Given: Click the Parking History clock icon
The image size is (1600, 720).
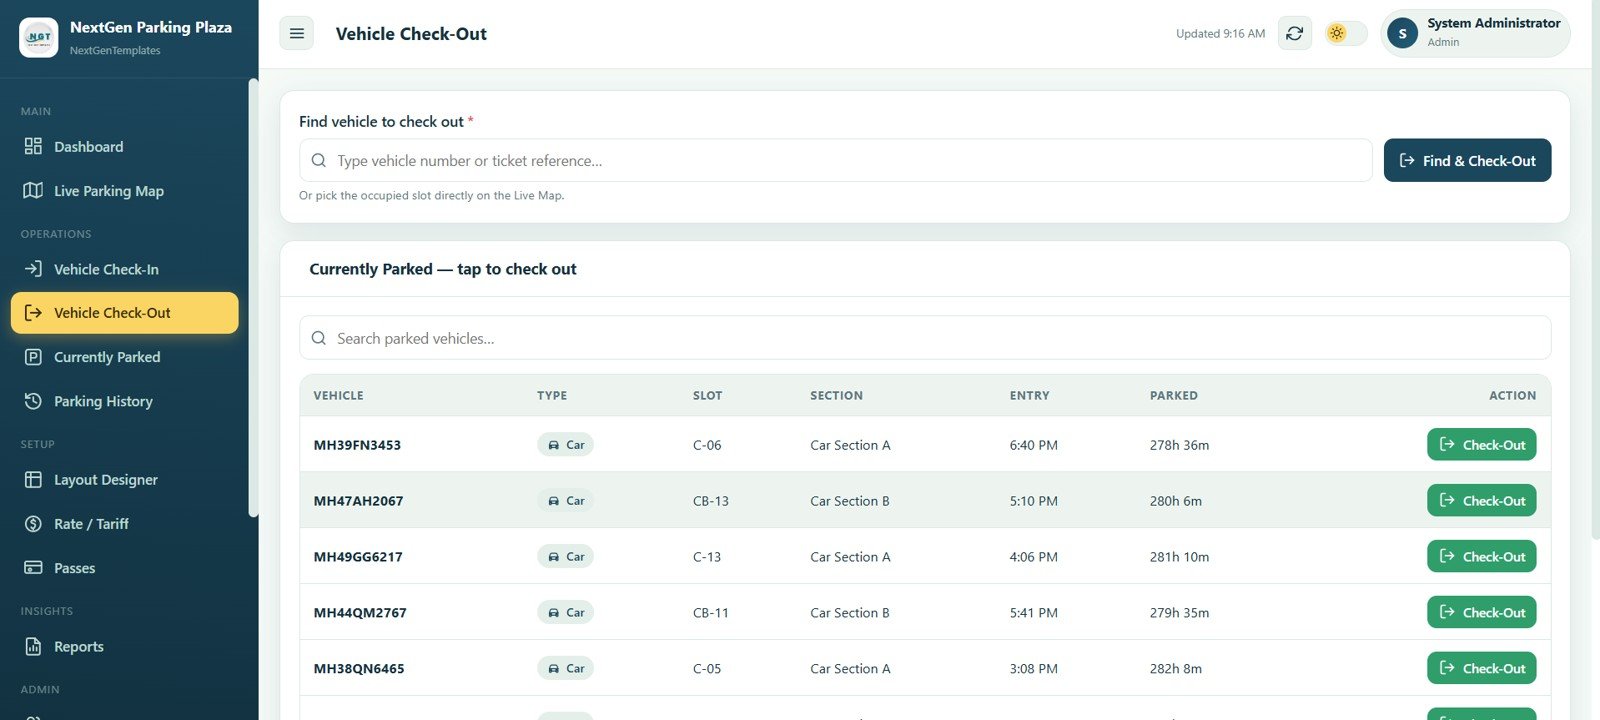Looking at the screenshot, I should (33, 401).
